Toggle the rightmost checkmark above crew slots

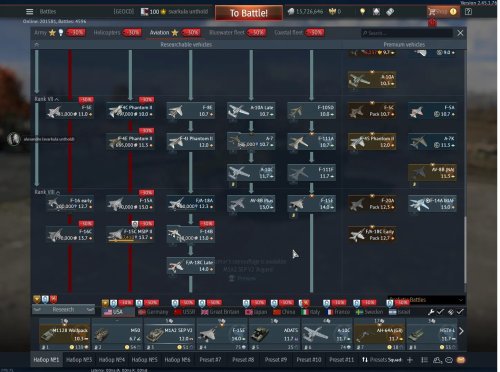click(x=460, y=312)
